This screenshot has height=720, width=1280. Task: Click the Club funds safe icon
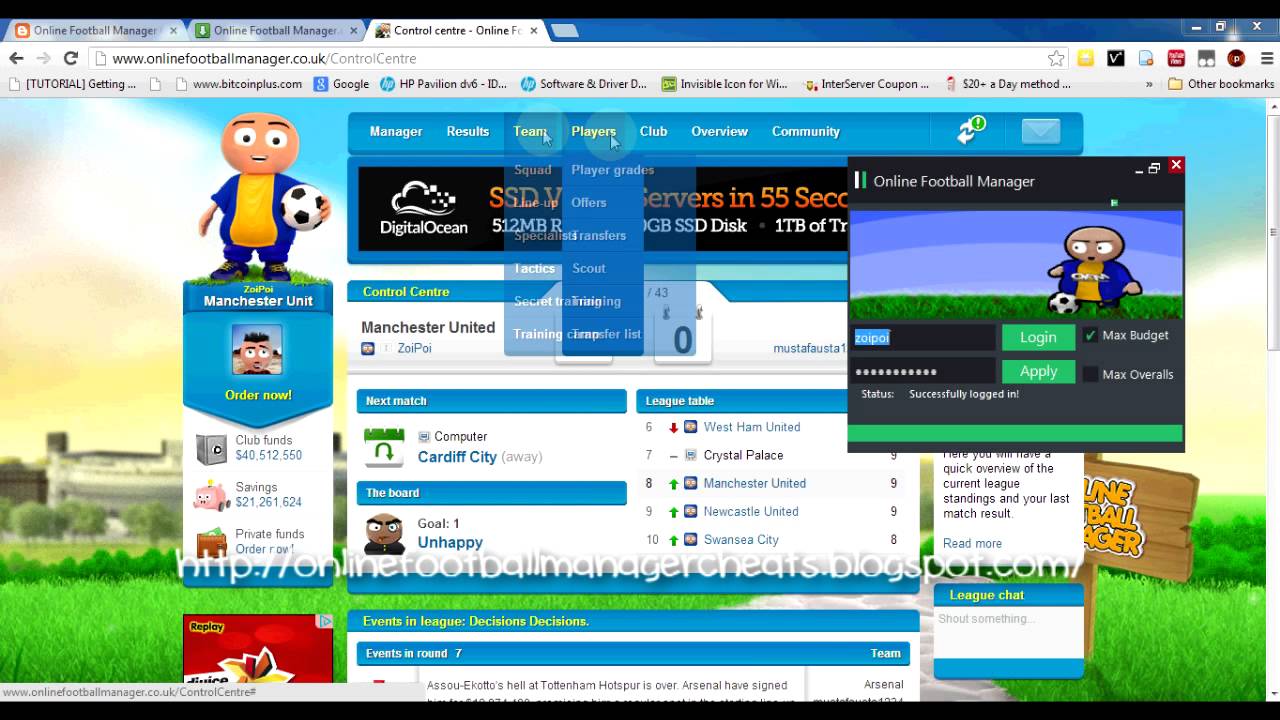pyautogui.click(x=211, y=449)
